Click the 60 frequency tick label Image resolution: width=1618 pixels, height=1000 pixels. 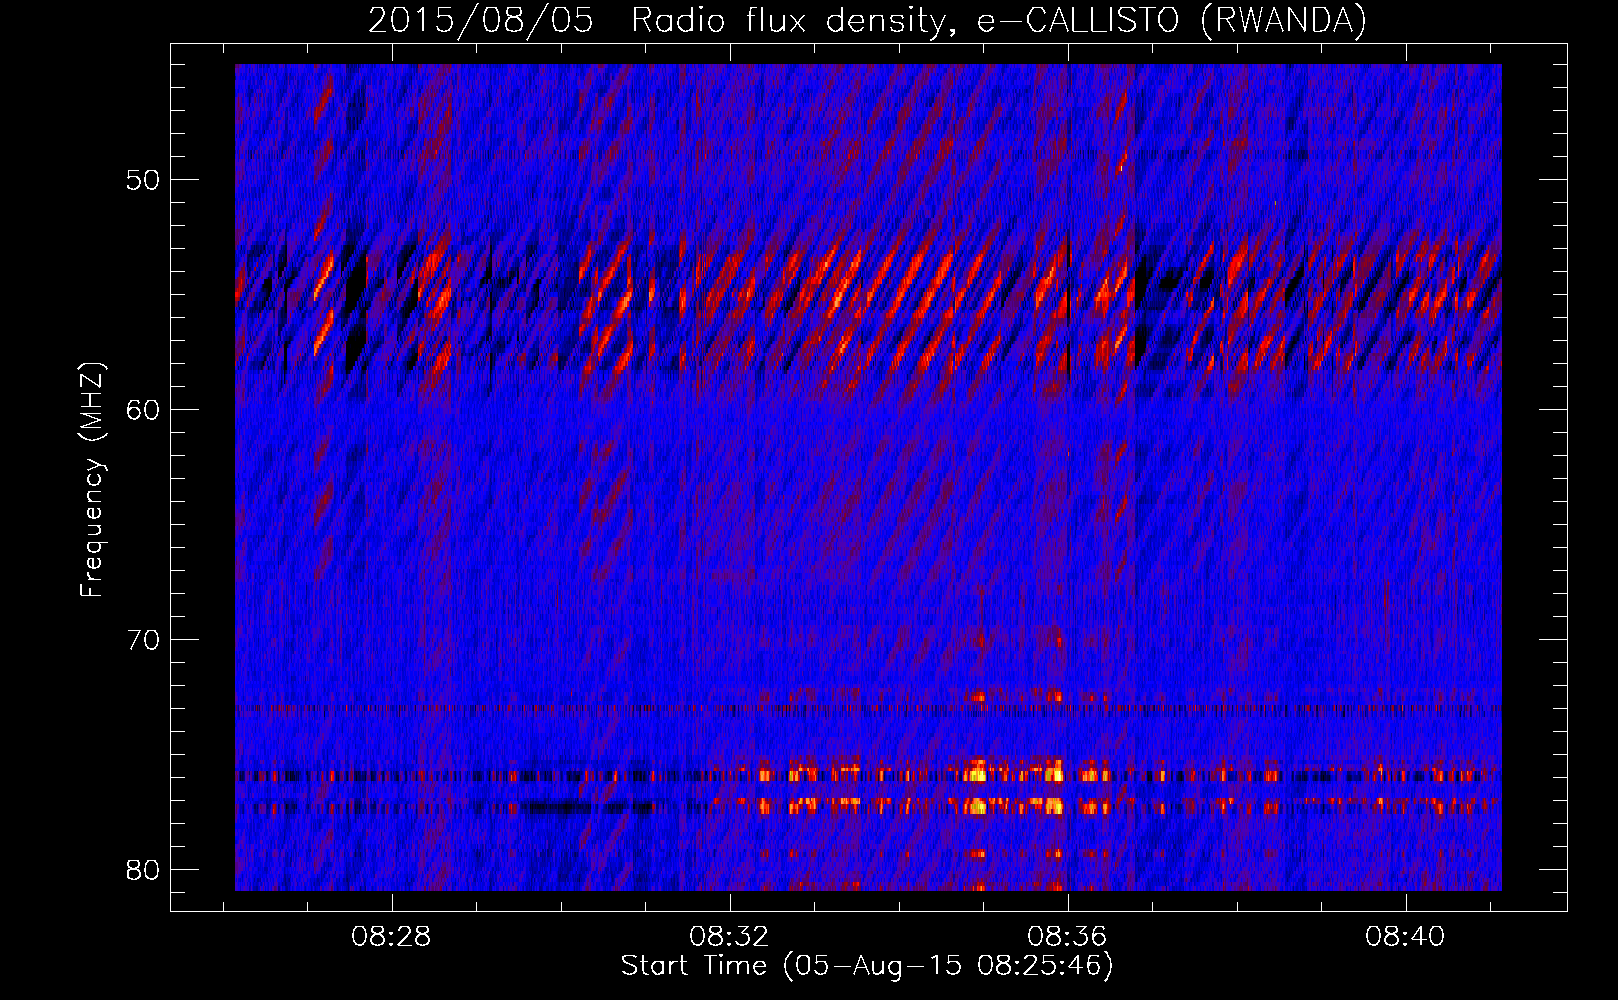(143, 410)
